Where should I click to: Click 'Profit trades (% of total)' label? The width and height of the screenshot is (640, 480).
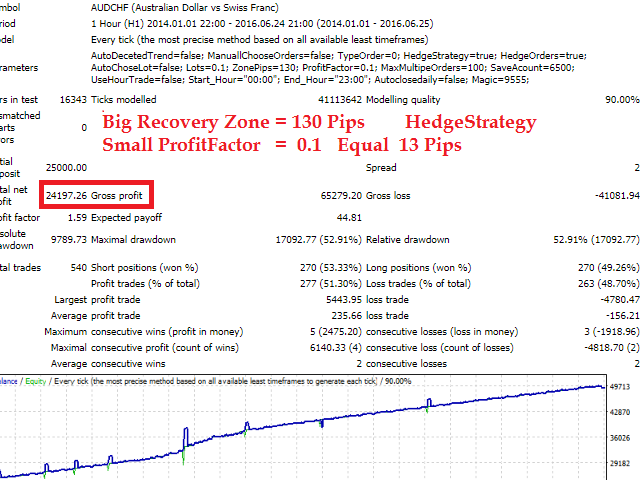(145, 284)
